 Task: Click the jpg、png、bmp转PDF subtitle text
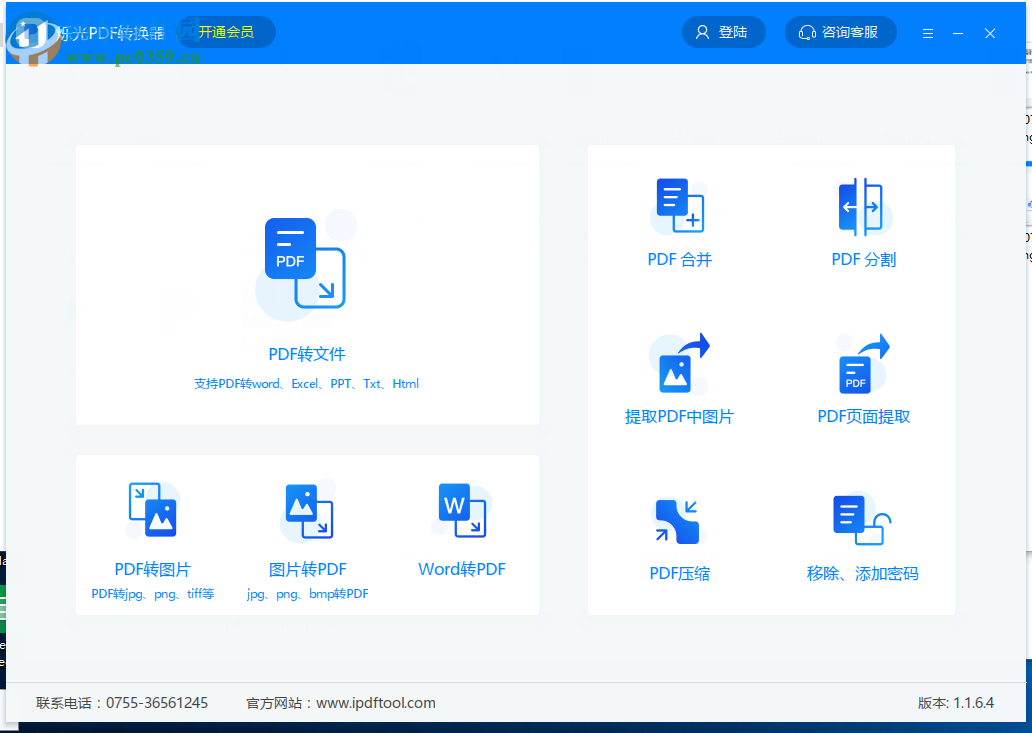pos(307,593)
